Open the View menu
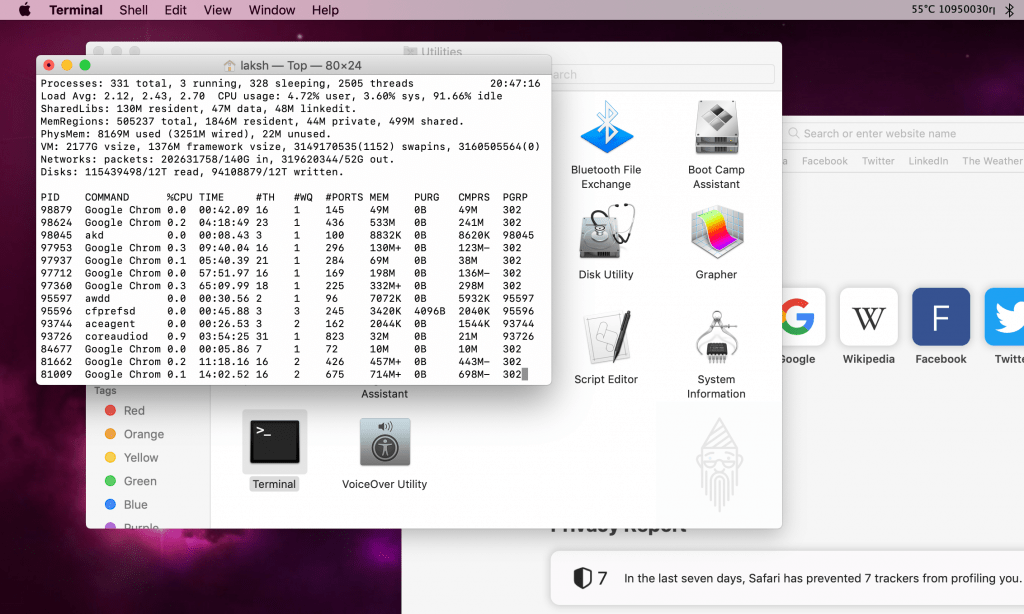1024x614 pixels. pos(217,10)
